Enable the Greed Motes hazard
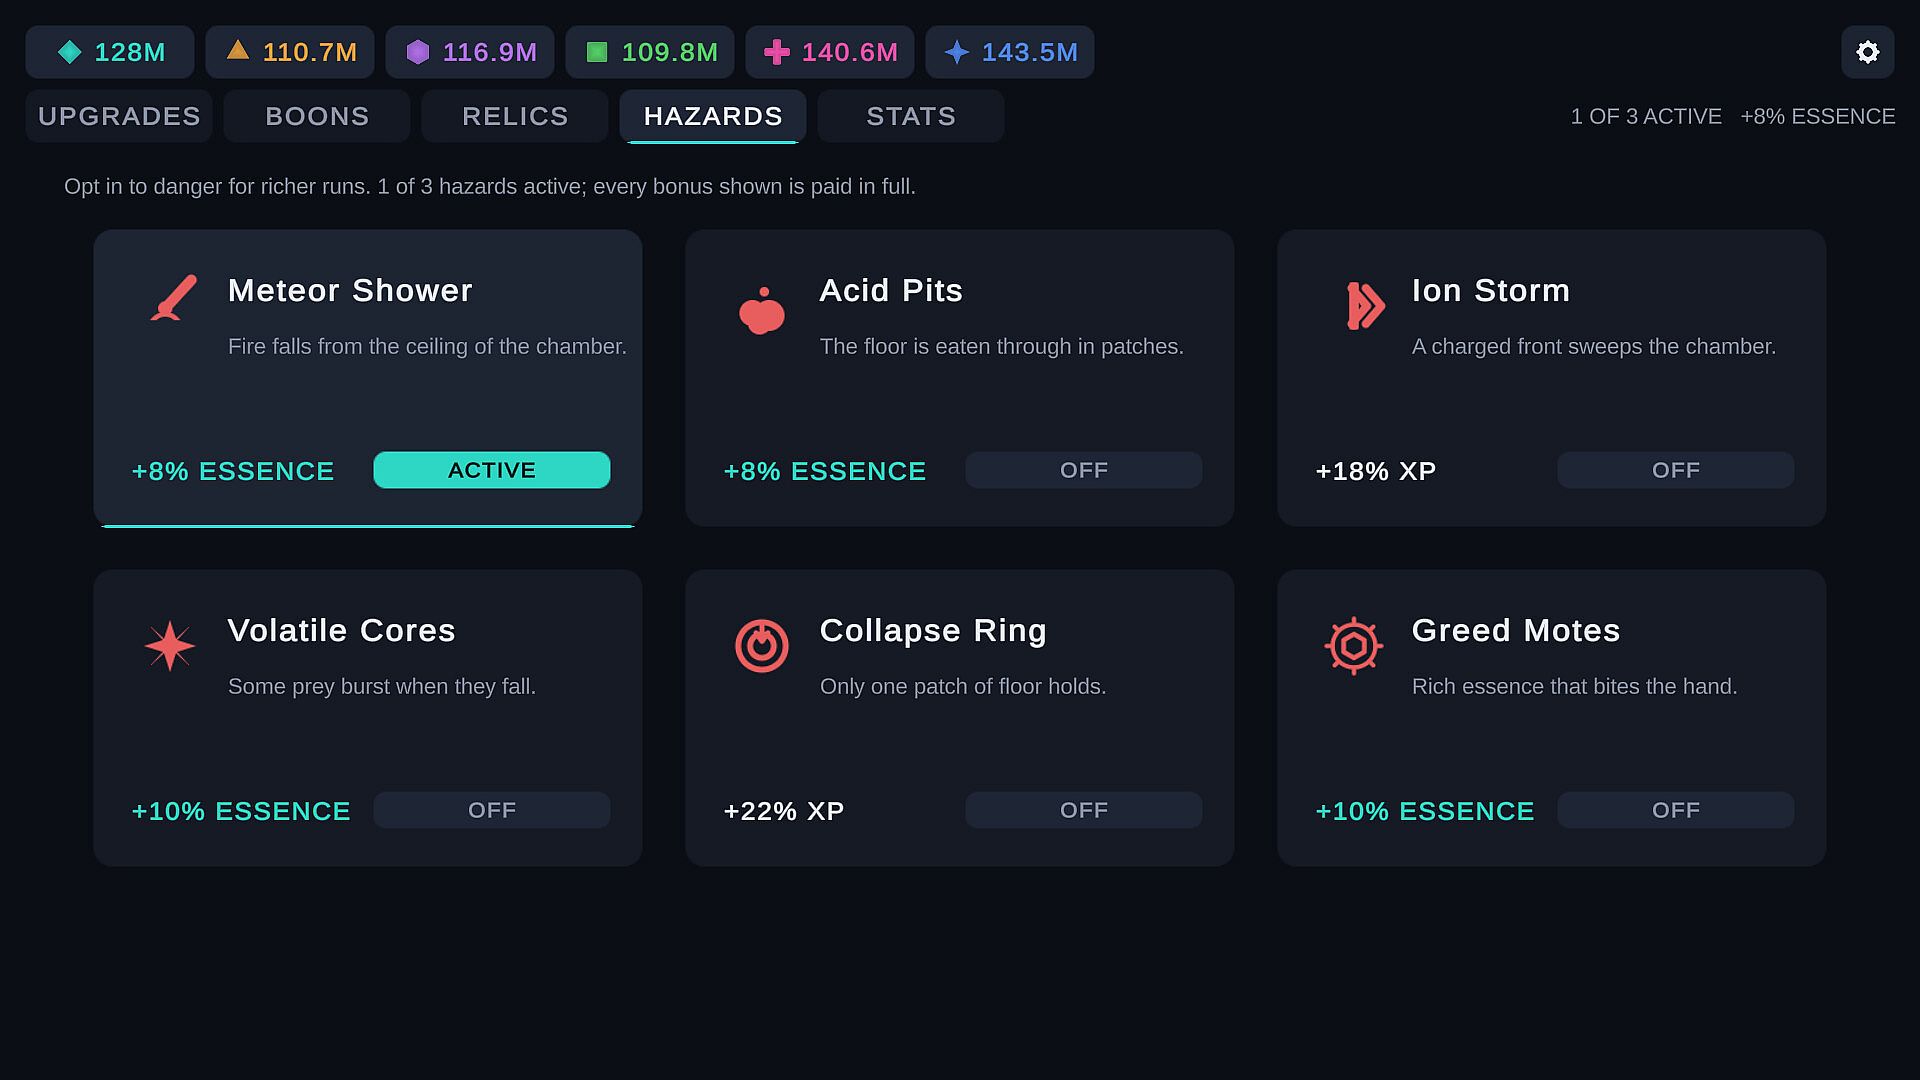 1676,810
